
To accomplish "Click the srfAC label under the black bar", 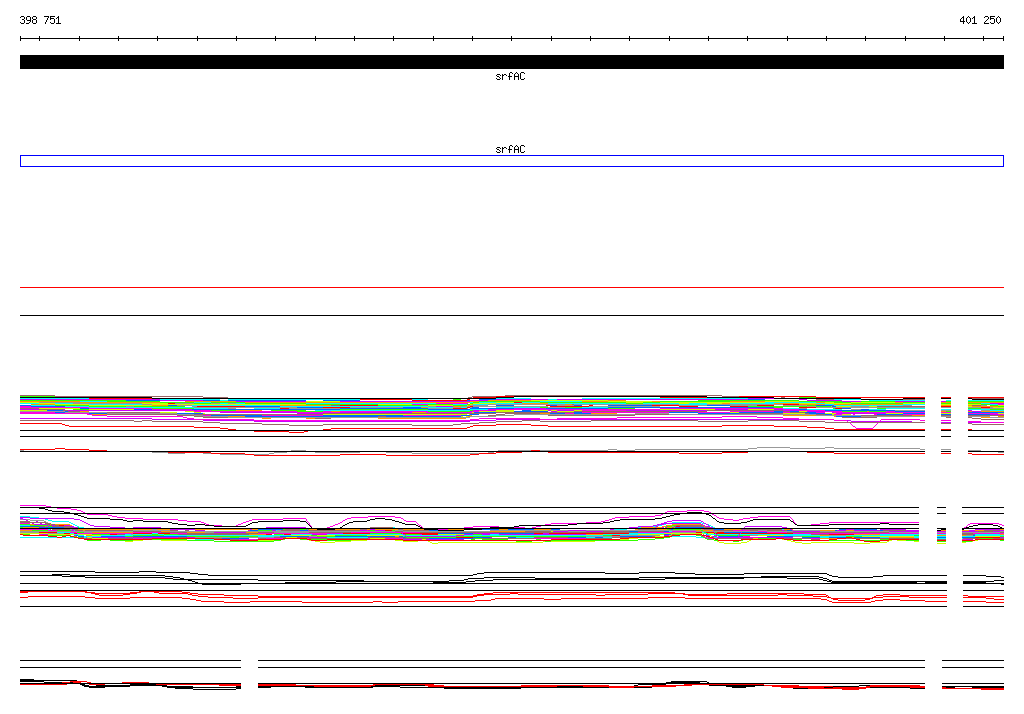I will click(x=510, y=76).
